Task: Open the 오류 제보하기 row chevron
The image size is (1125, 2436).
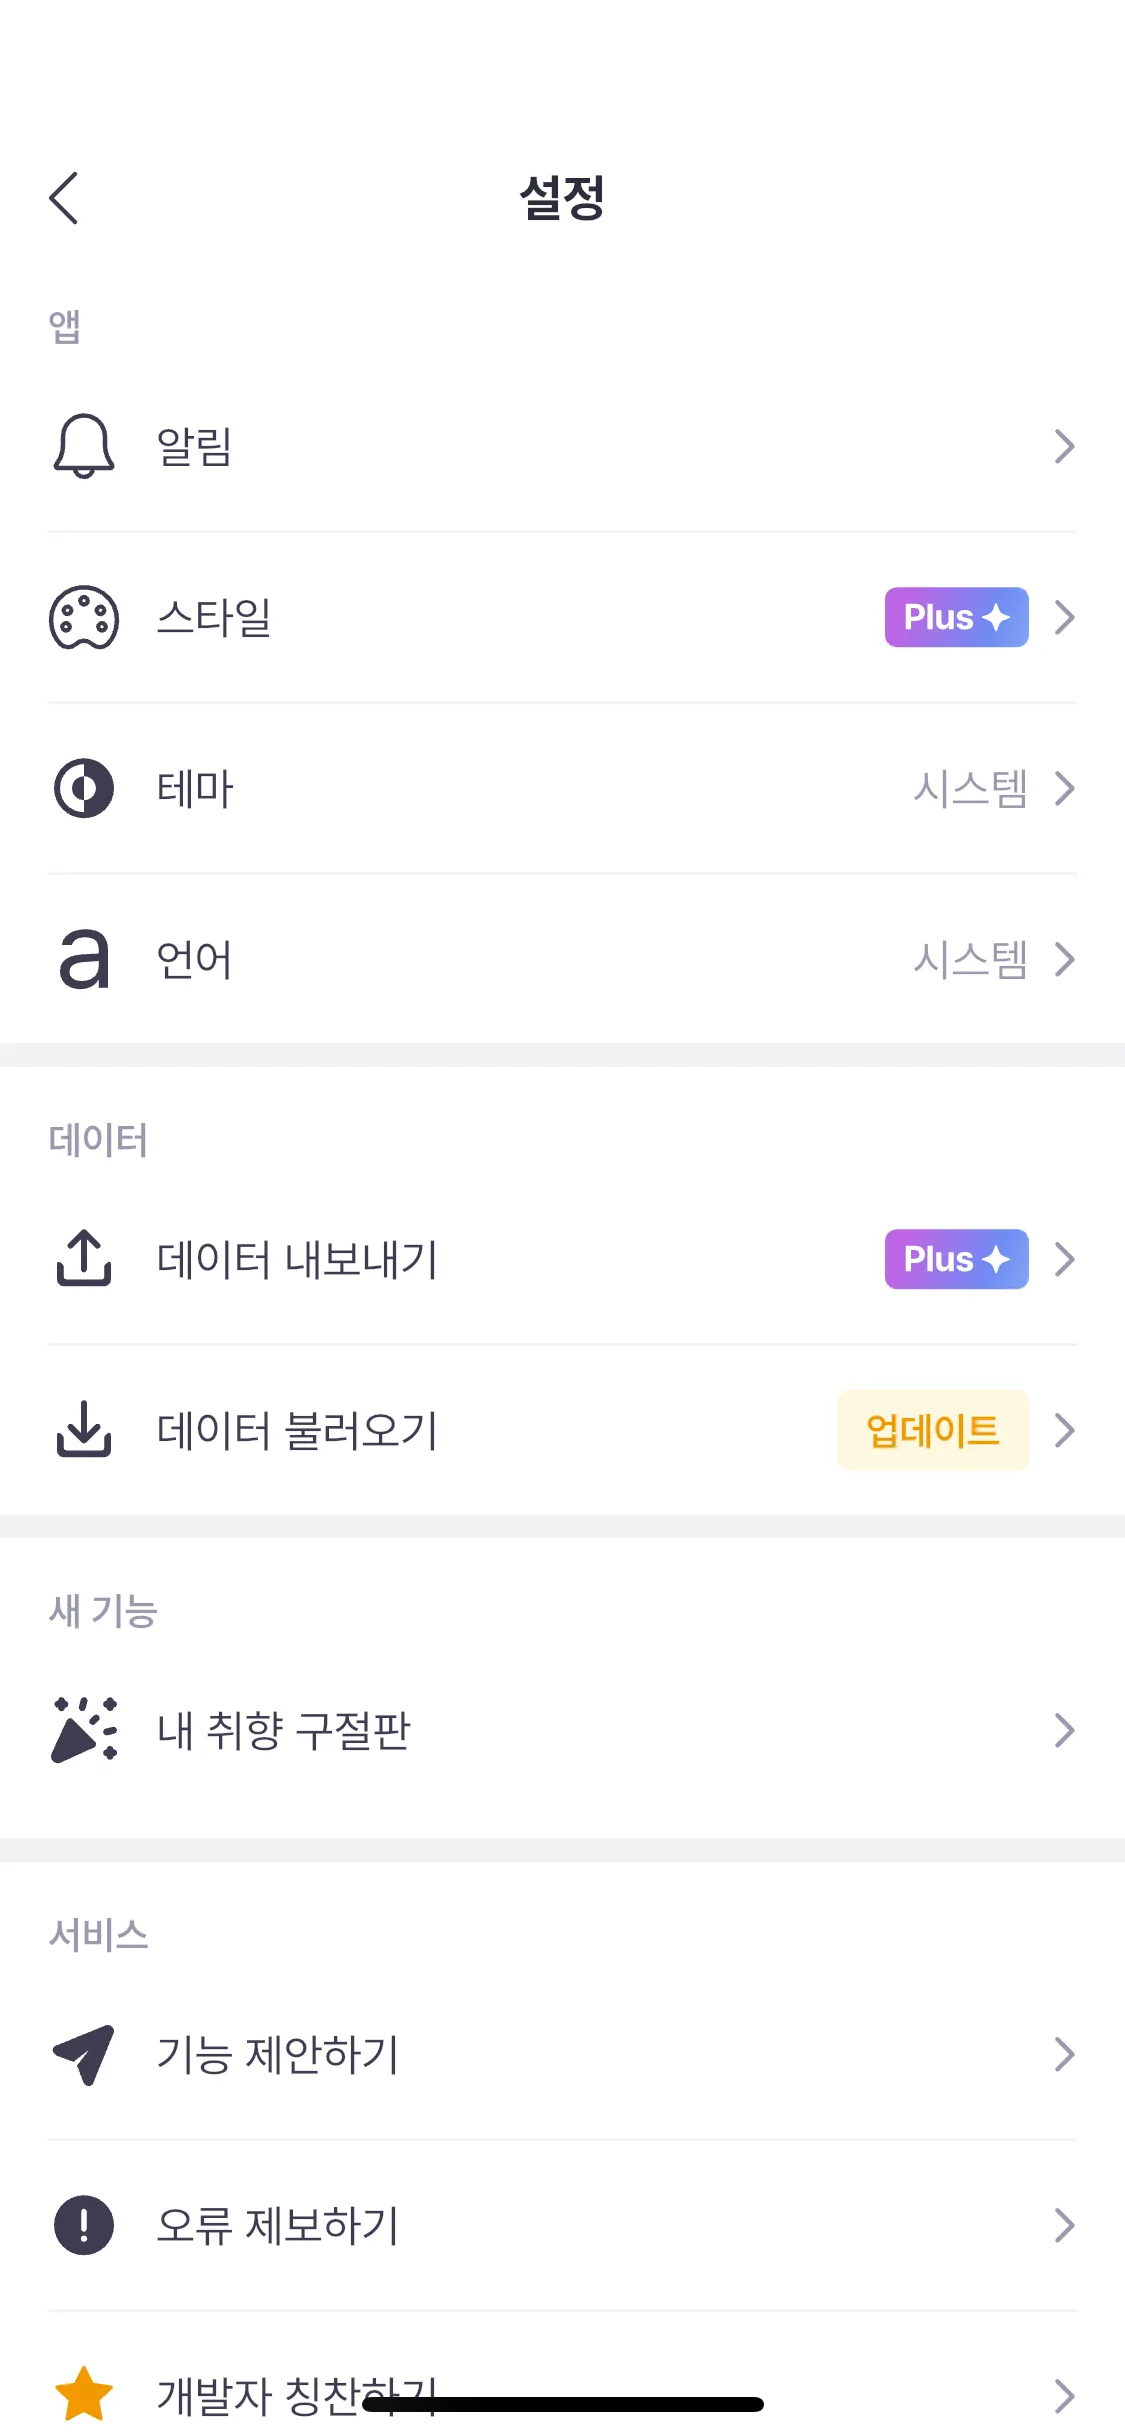Action: coord(1065,2225)
